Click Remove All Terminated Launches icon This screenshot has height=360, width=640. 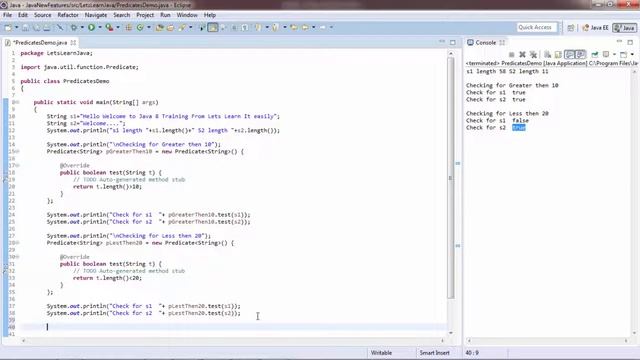(x=533, y=54)
